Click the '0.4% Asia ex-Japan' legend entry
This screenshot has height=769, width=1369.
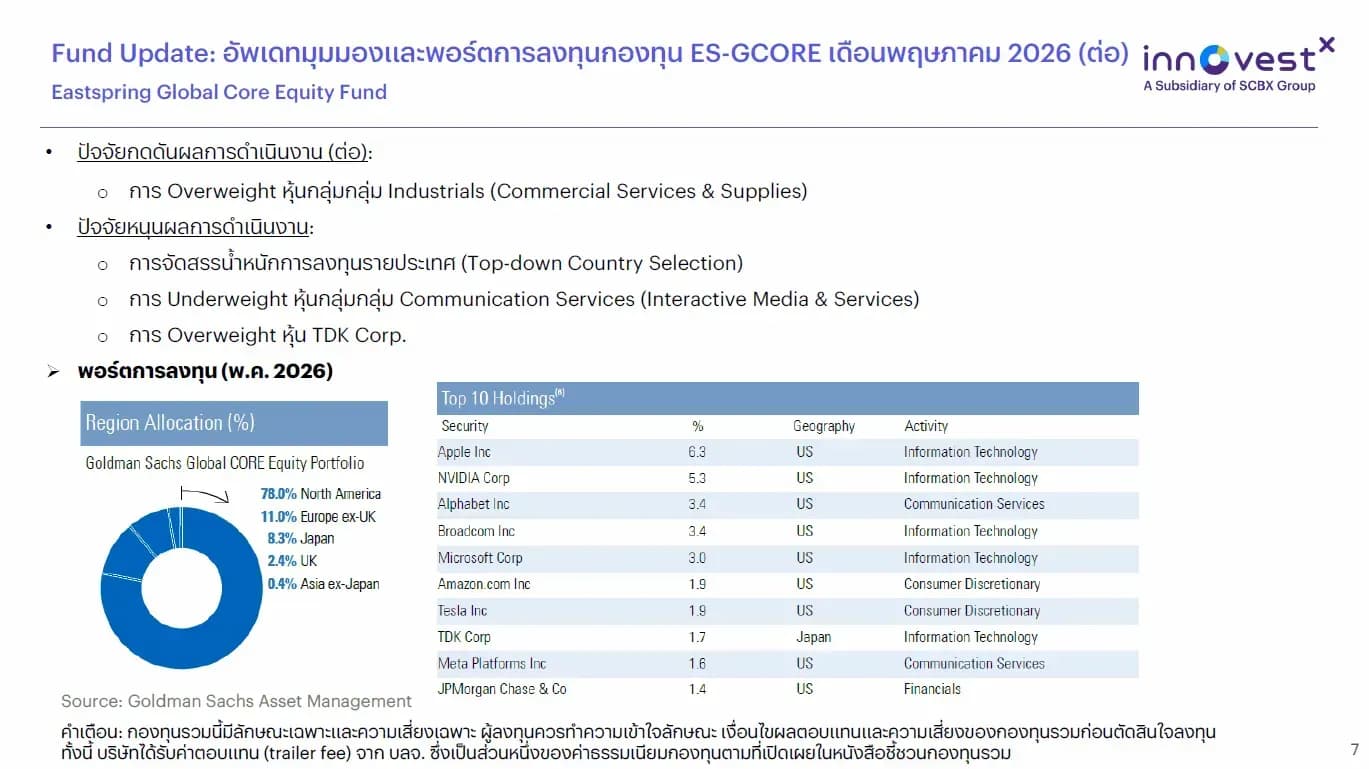(x=323, y=584)
